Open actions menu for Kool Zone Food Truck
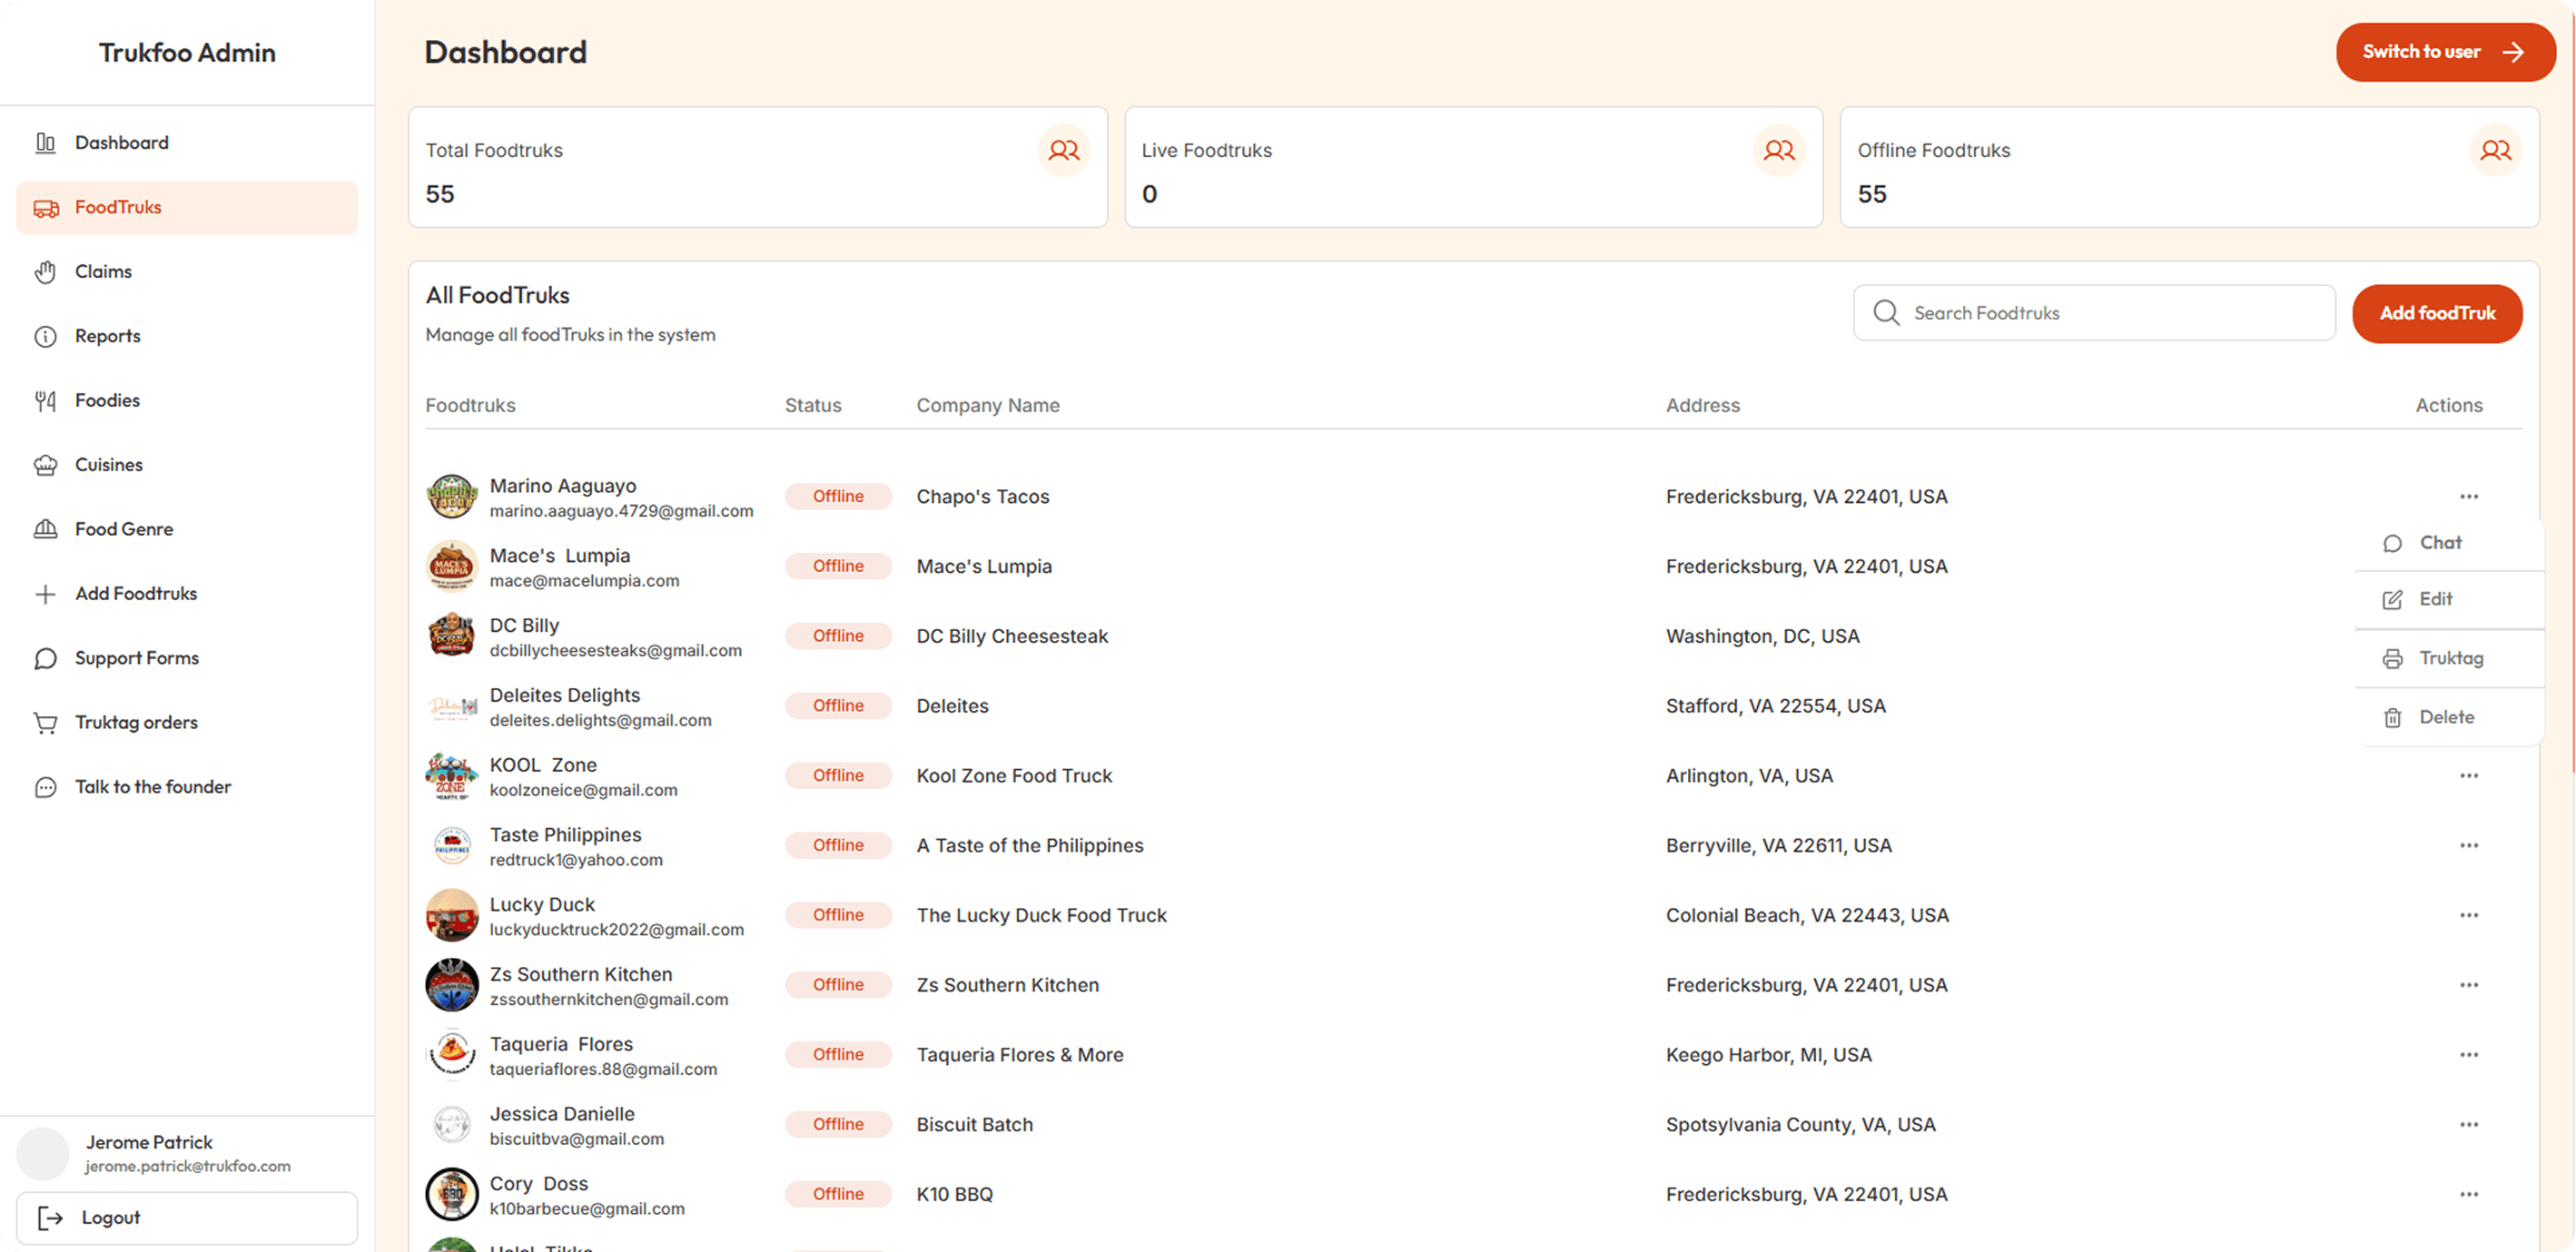 click(2469, 776)
